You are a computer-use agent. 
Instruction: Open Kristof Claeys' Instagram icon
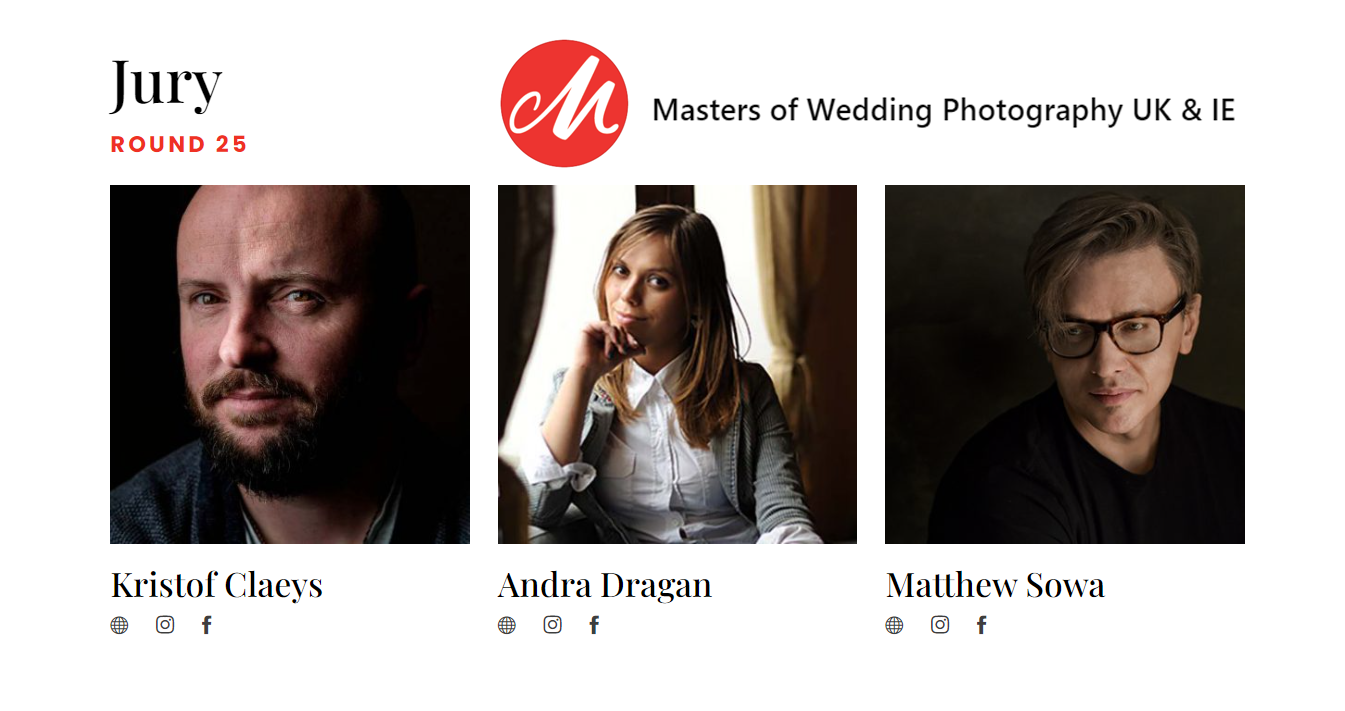[x=165, y=625]
